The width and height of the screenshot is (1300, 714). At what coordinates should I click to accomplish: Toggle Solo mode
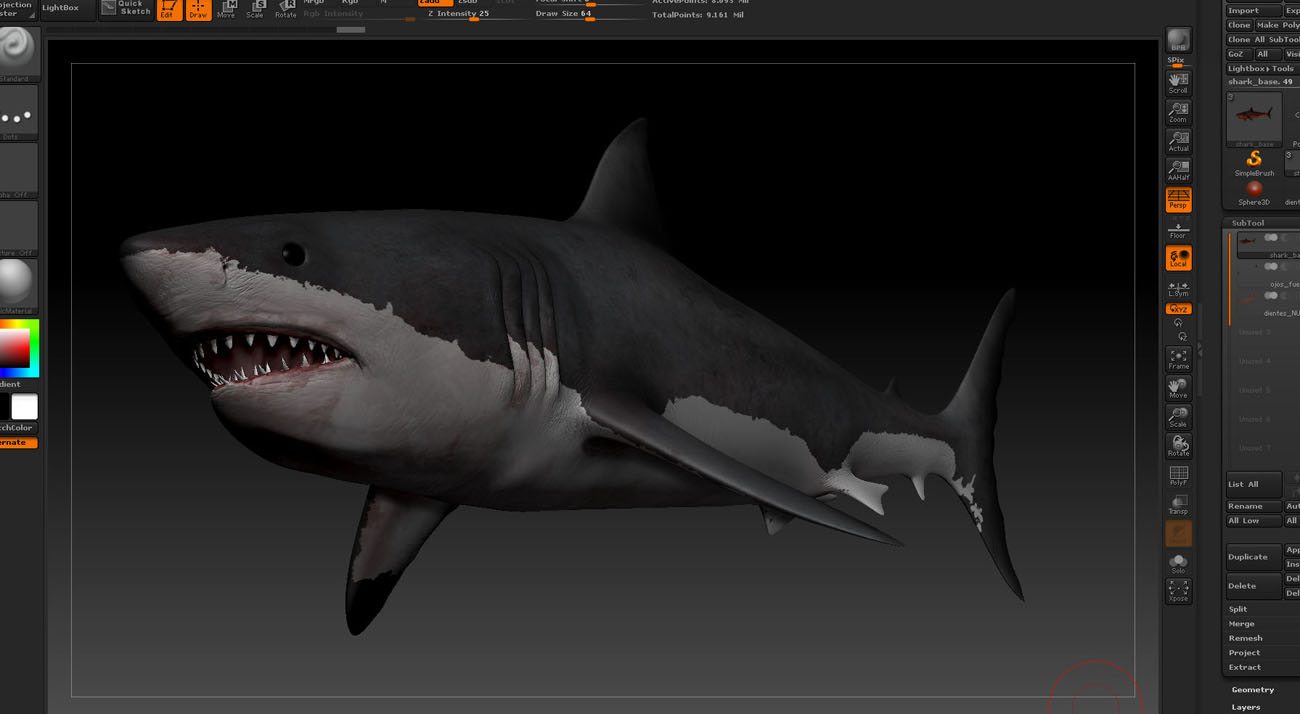point(1178,563)
